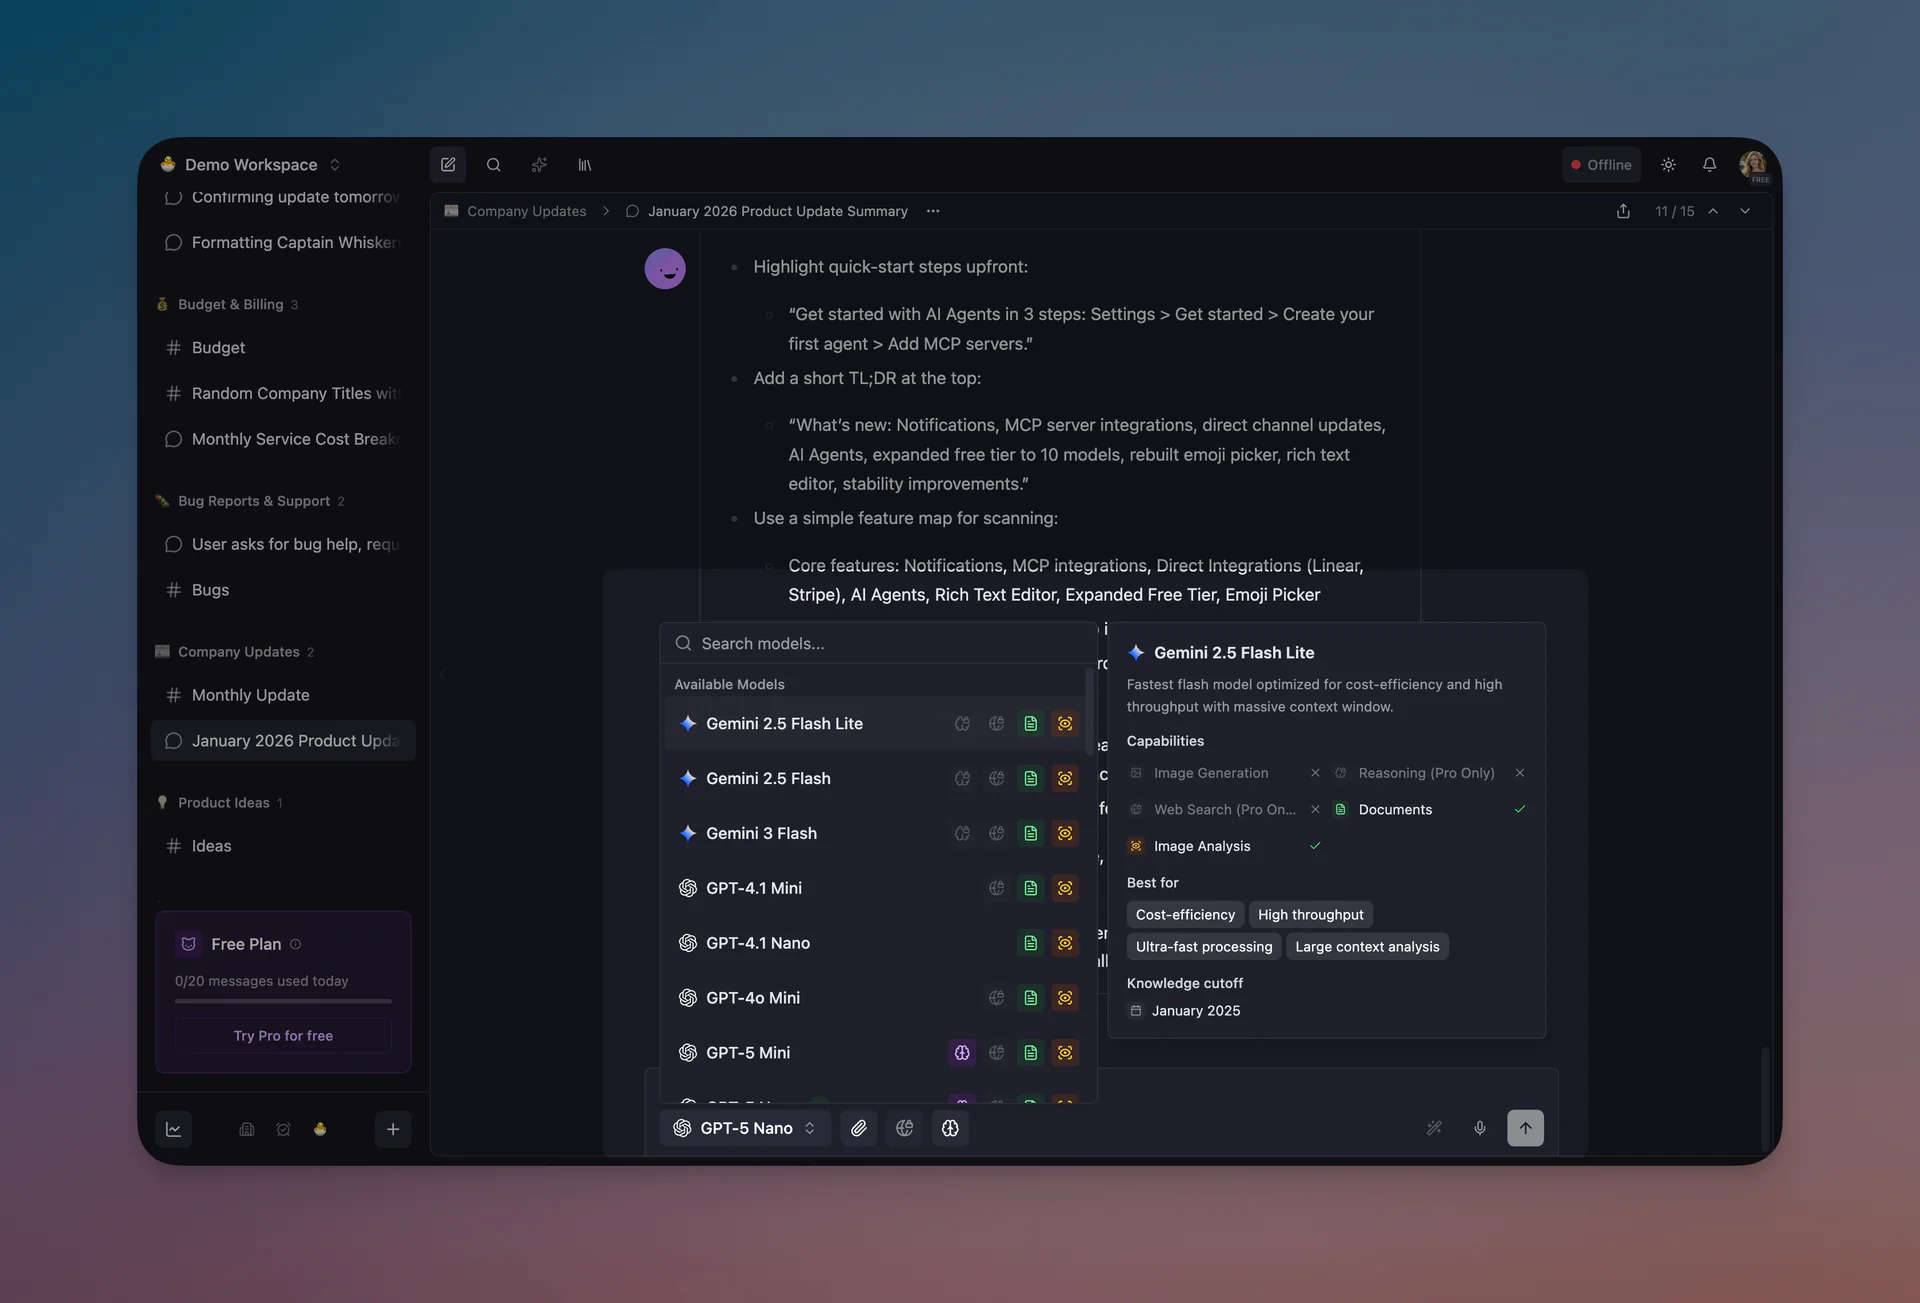The image size is (1920, 1303).
Task: Toggle reasoning brain icon in message composer
Action: 950,1128
